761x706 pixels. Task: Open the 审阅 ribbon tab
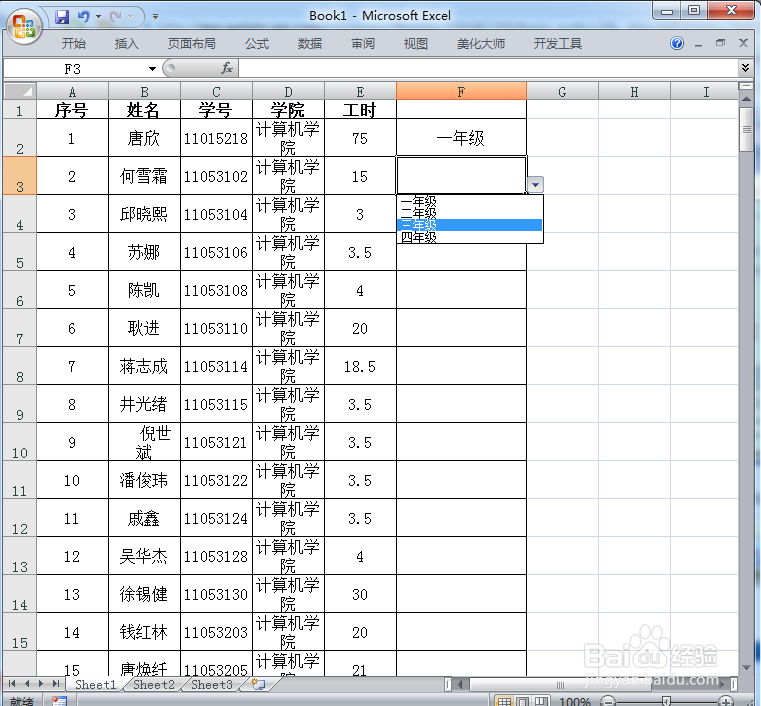pos(363,44)
